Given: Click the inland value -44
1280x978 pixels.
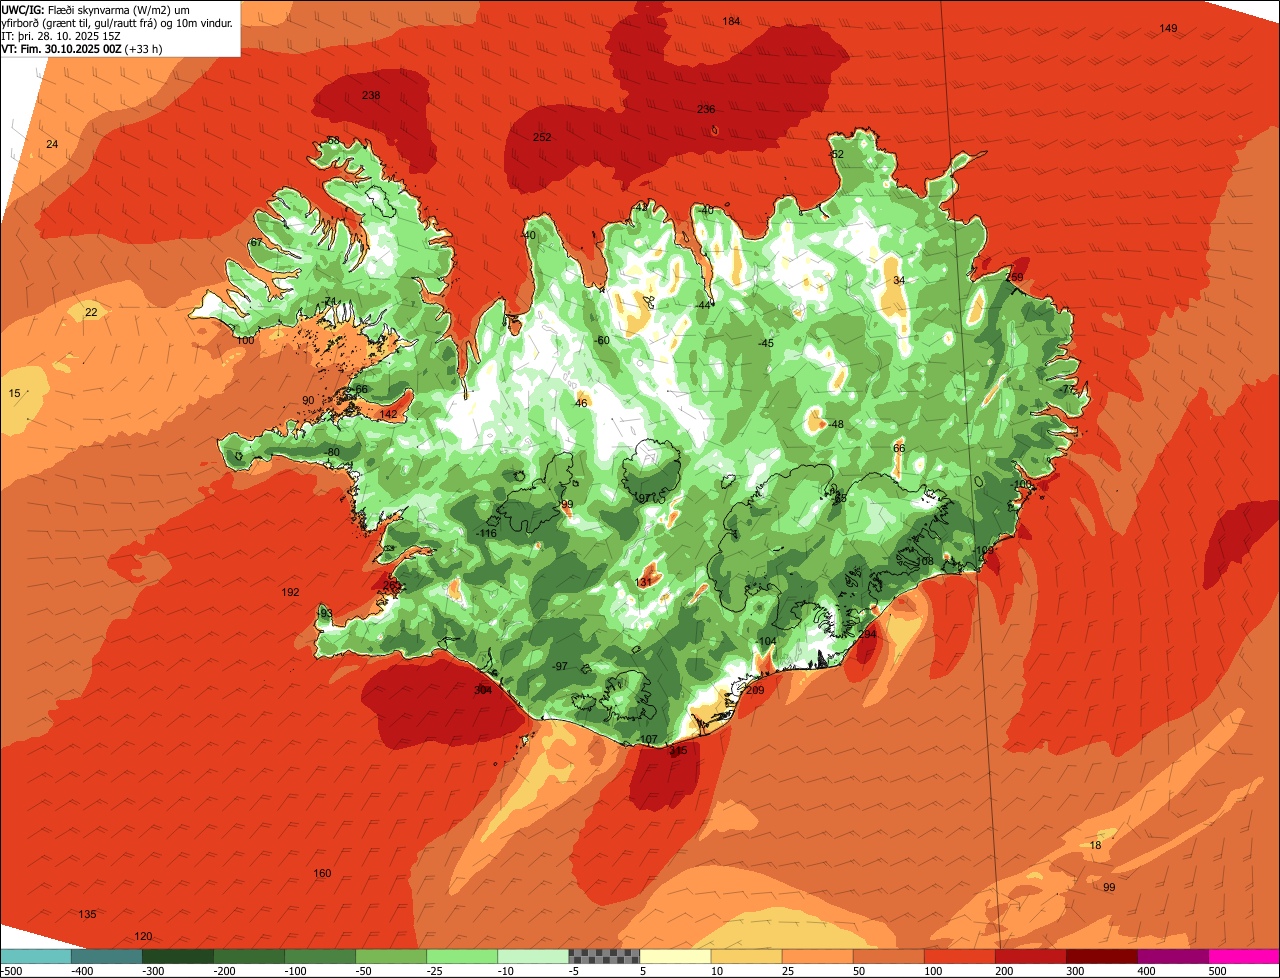Looking at the screenshot, I should coord(704,305).
